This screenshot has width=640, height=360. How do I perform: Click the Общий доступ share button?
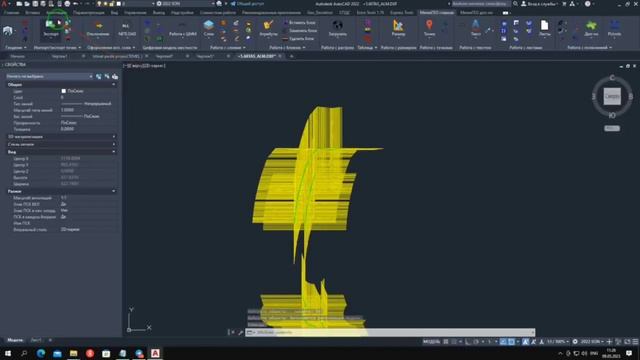coord(247,4)
